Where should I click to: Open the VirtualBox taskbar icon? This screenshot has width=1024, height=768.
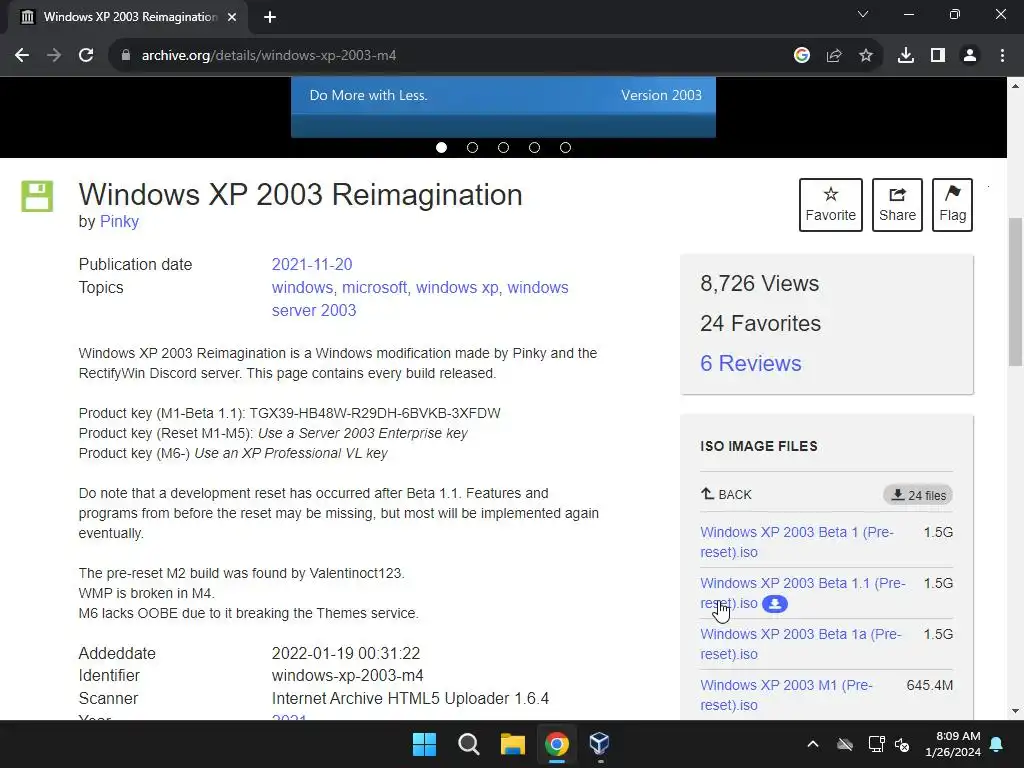click(x=600, y=744)
